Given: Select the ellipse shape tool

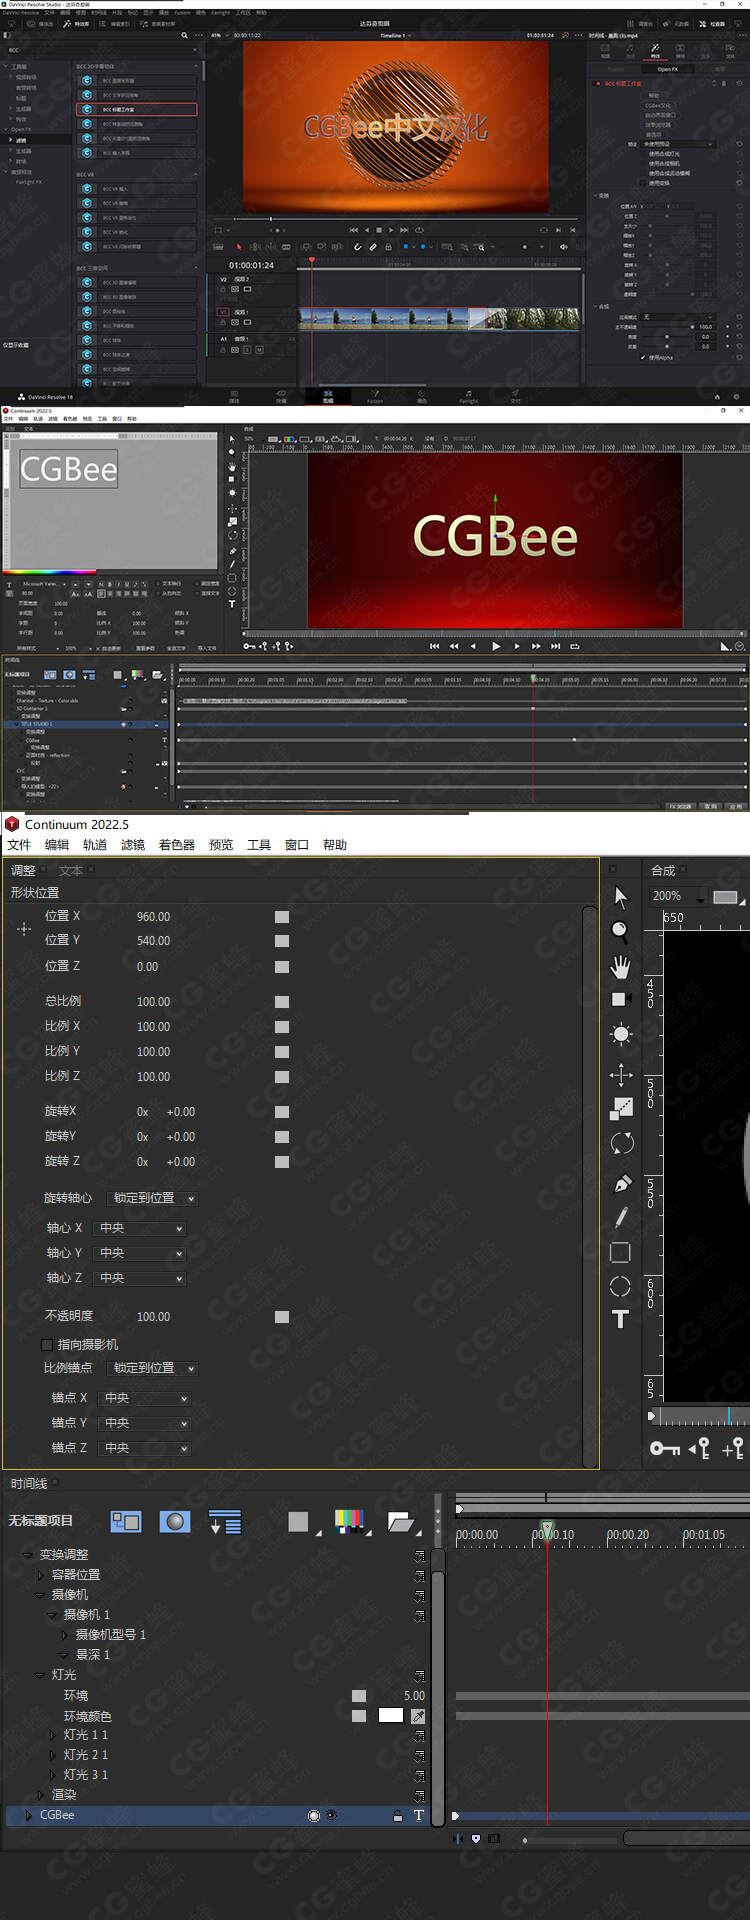Looking at the screenshot, I should point(620,1286).
